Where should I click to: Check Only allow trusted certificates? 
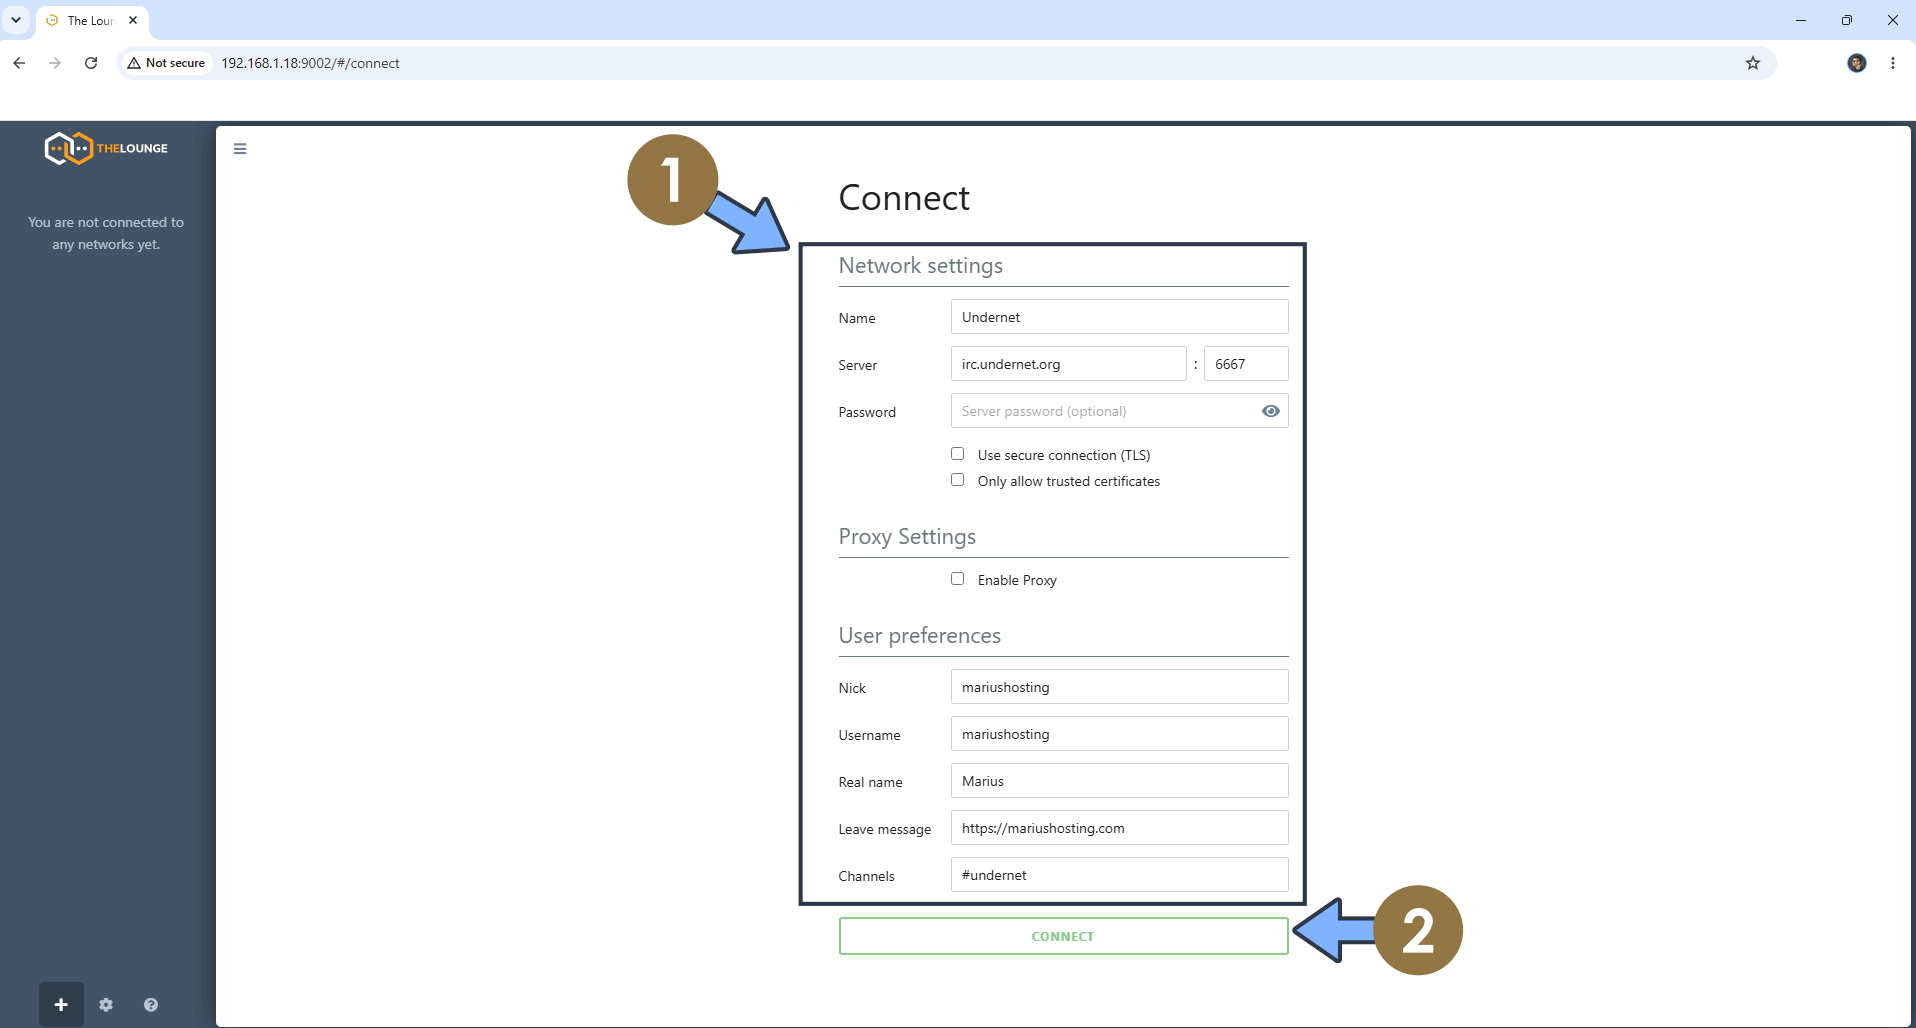click(x=958, y=480)
